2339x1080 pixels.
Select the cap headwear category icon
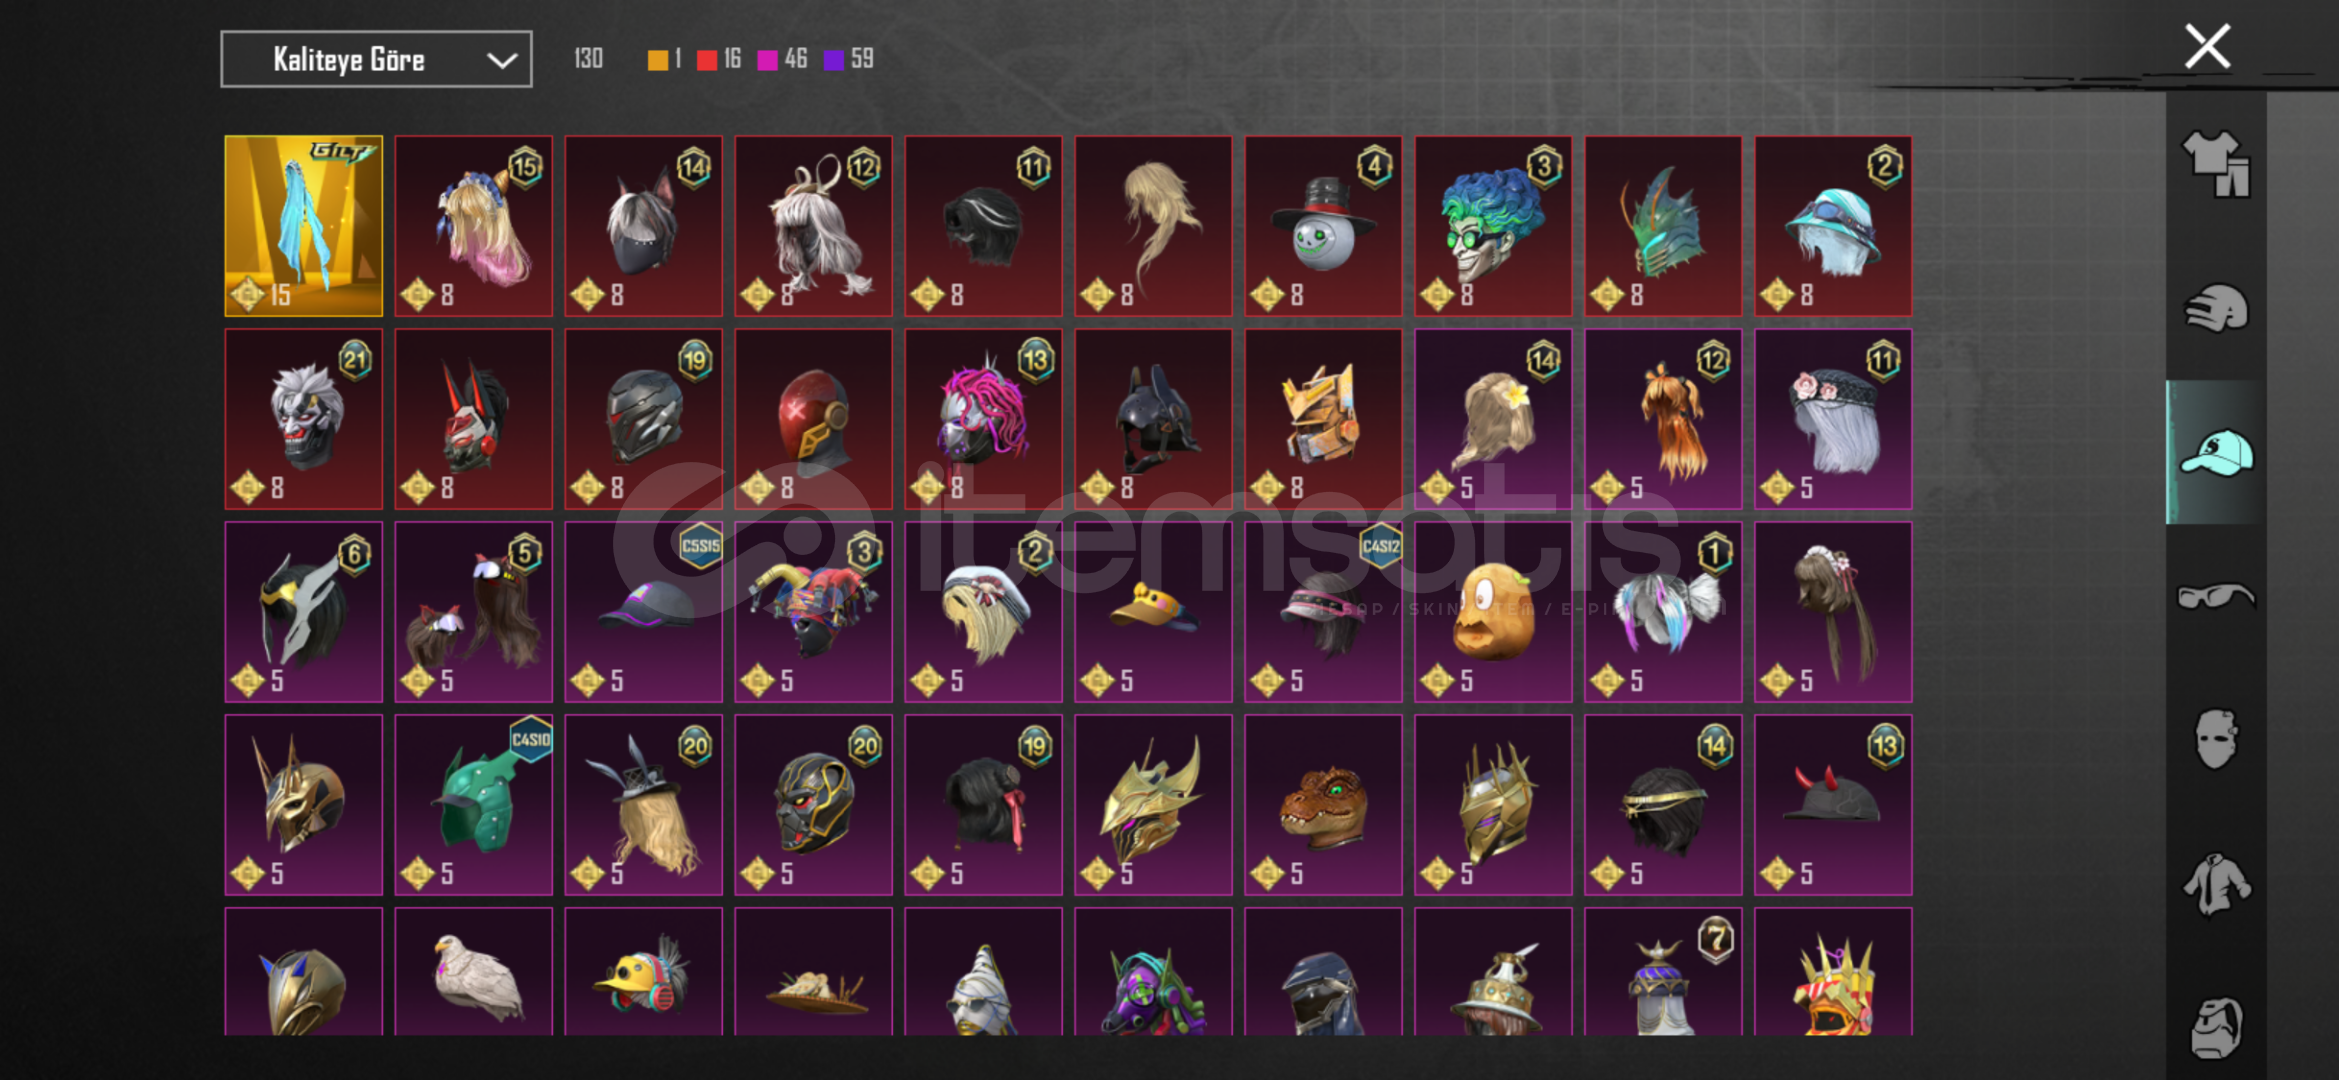tap(2216, 452)
